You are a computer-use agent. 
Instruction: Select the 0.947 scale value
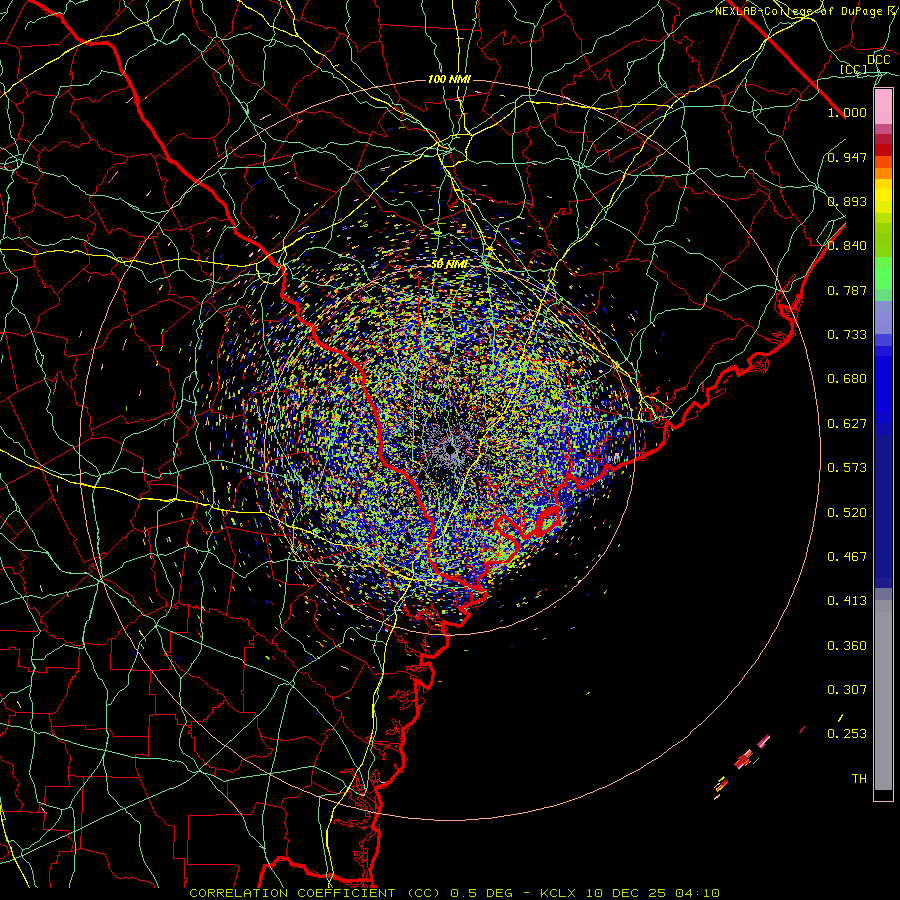click(847, 157)
